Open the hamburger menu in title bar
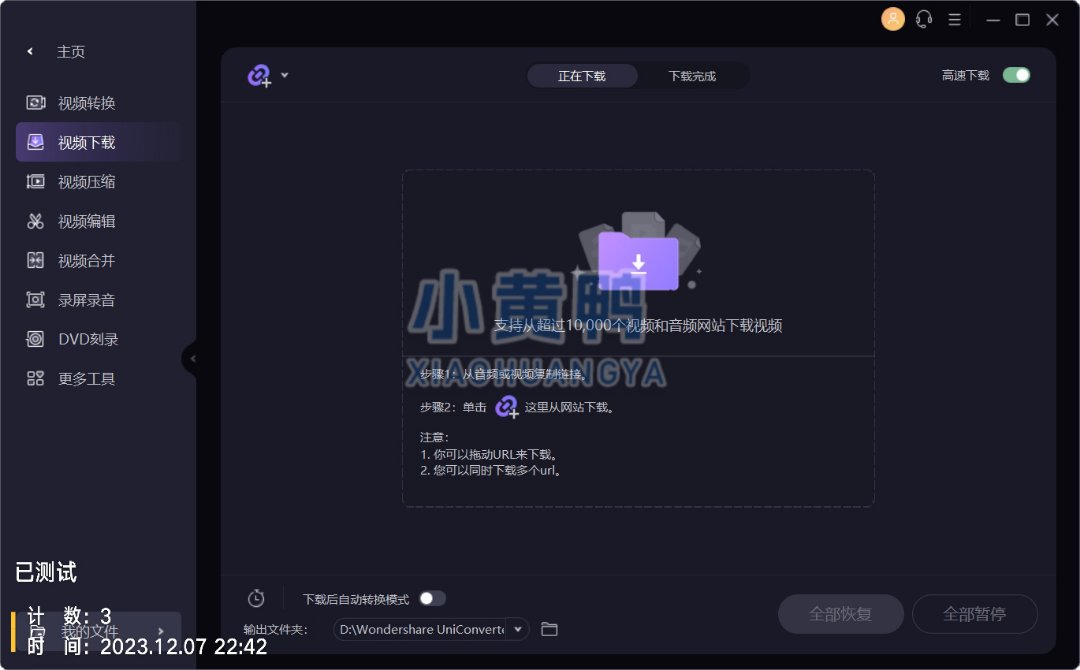Image resolution: width=1080 pixels, height=670 pixels. point(954,19)
